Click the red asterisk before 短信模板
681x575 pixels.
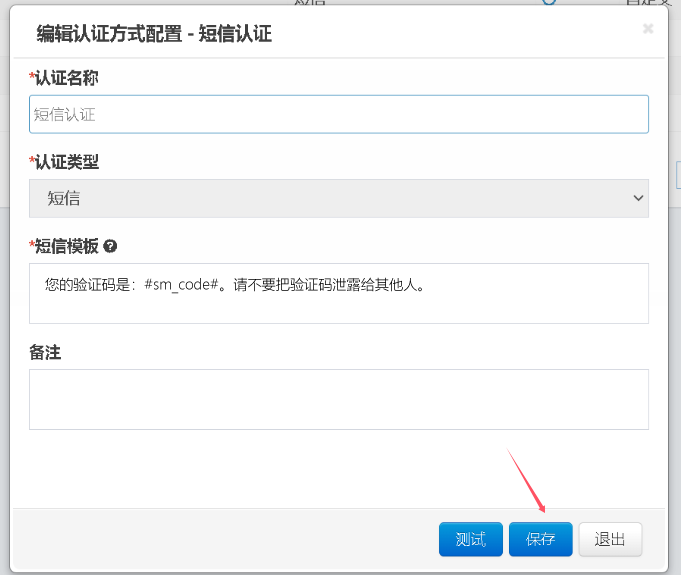(32, 245)
